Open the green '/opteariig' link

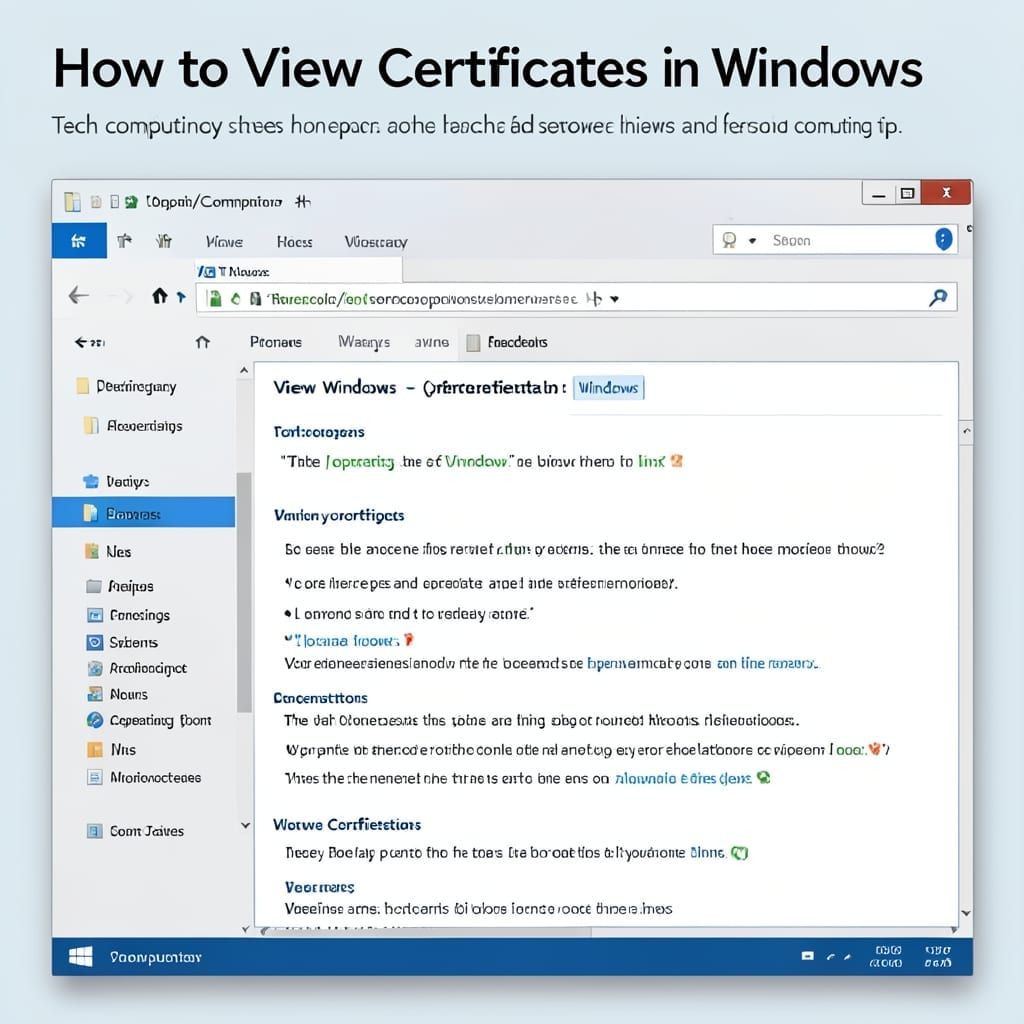click(359, 462)
